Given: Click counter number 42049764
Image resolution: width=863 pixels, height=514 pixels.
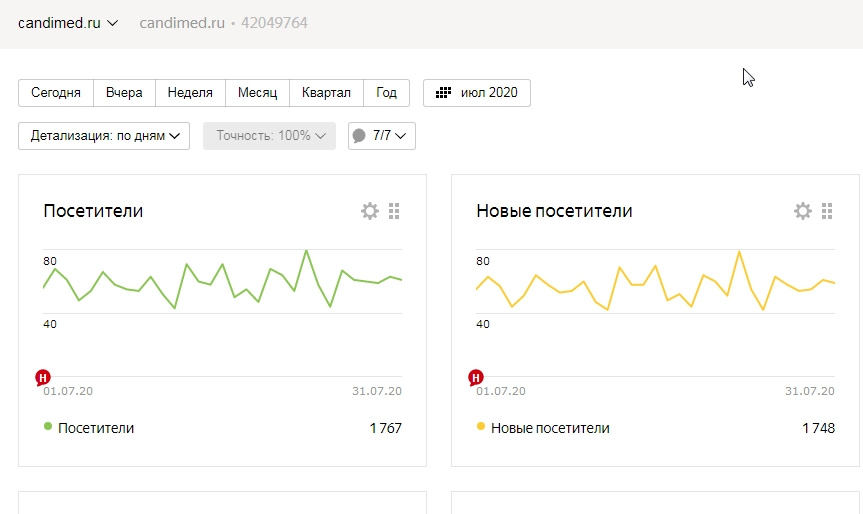Looking at the screenshot, I should point(274,23).
